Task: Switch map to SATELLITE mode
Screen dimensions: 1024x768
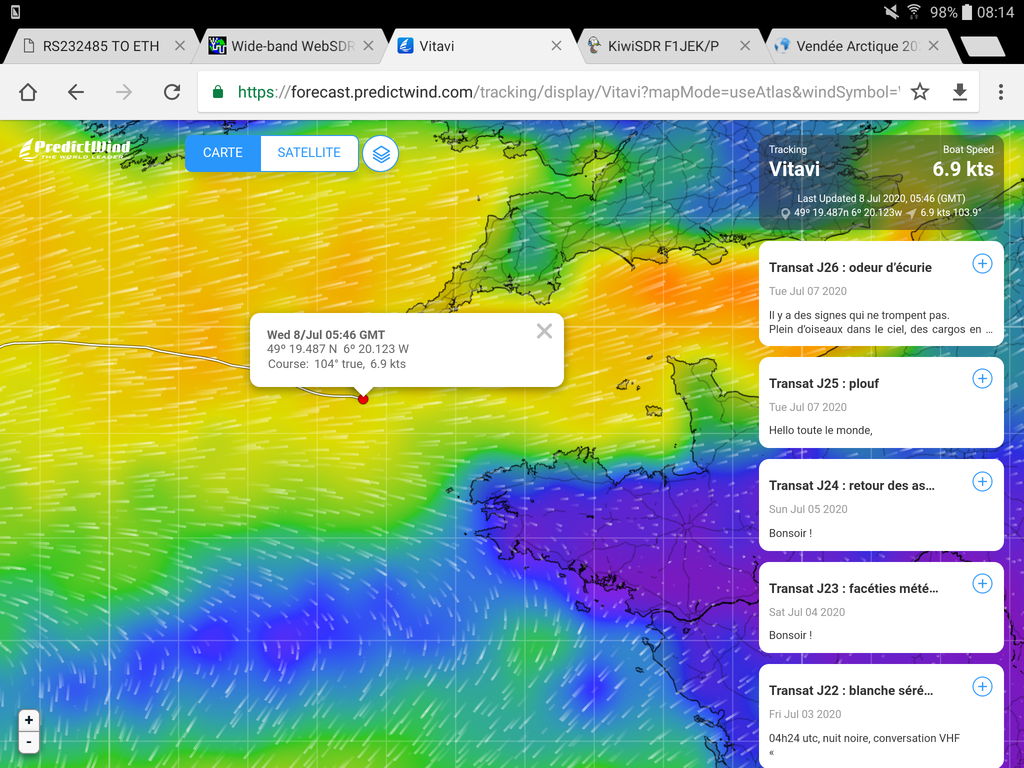Action: 309,153
